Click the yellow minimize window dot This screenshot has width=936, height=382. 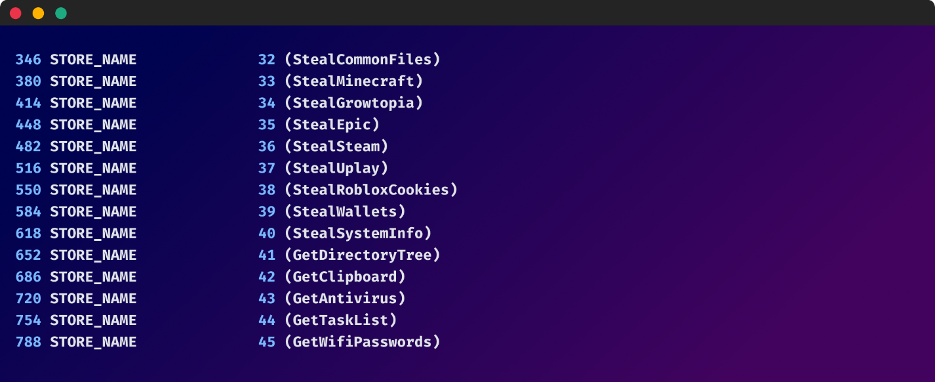point(38,13)
